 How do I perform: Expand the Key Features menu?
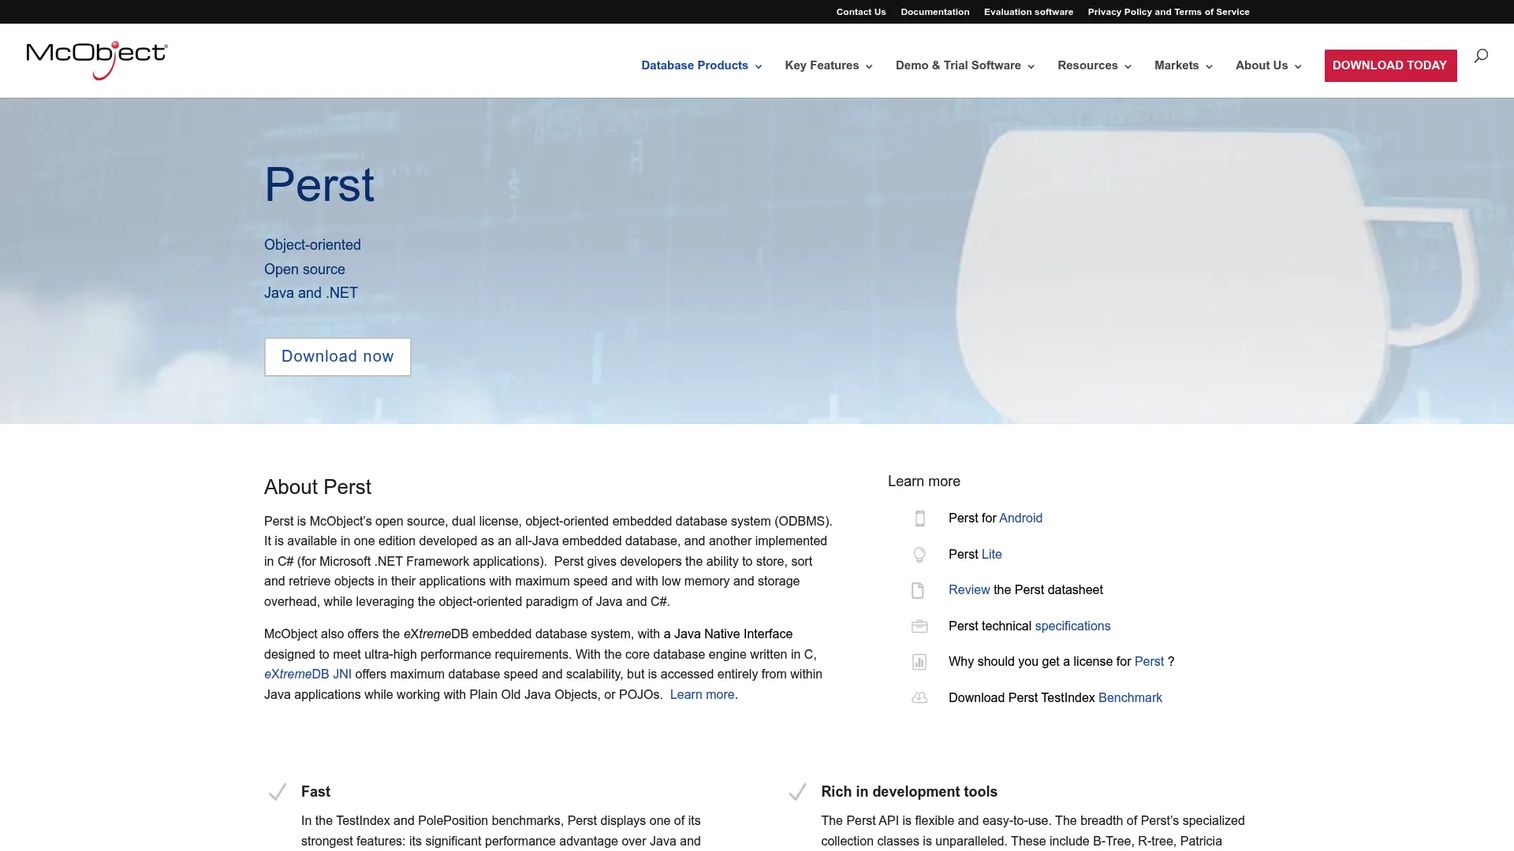coord(828,66)
